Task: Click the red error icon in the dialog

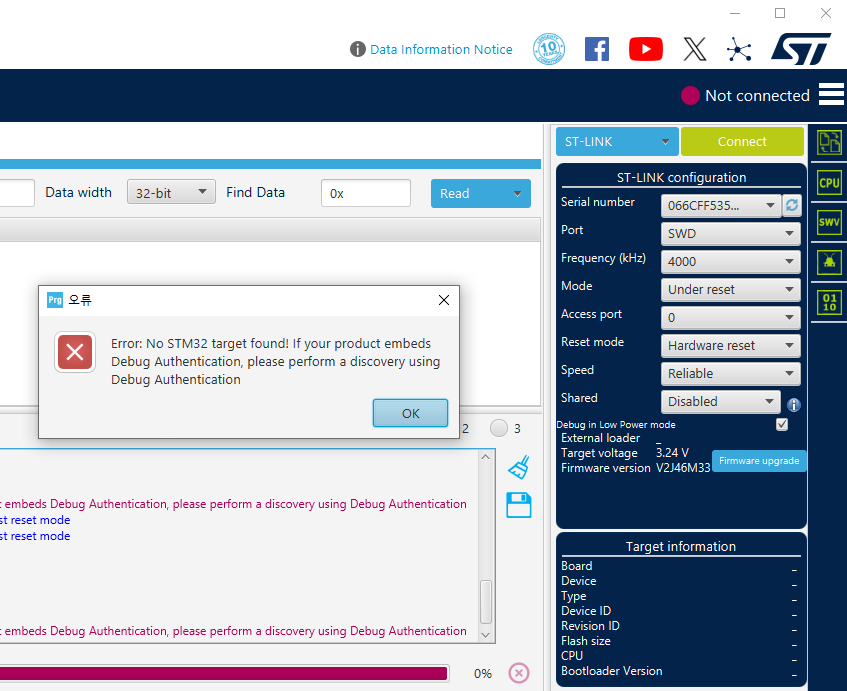Action: point(75,352)
